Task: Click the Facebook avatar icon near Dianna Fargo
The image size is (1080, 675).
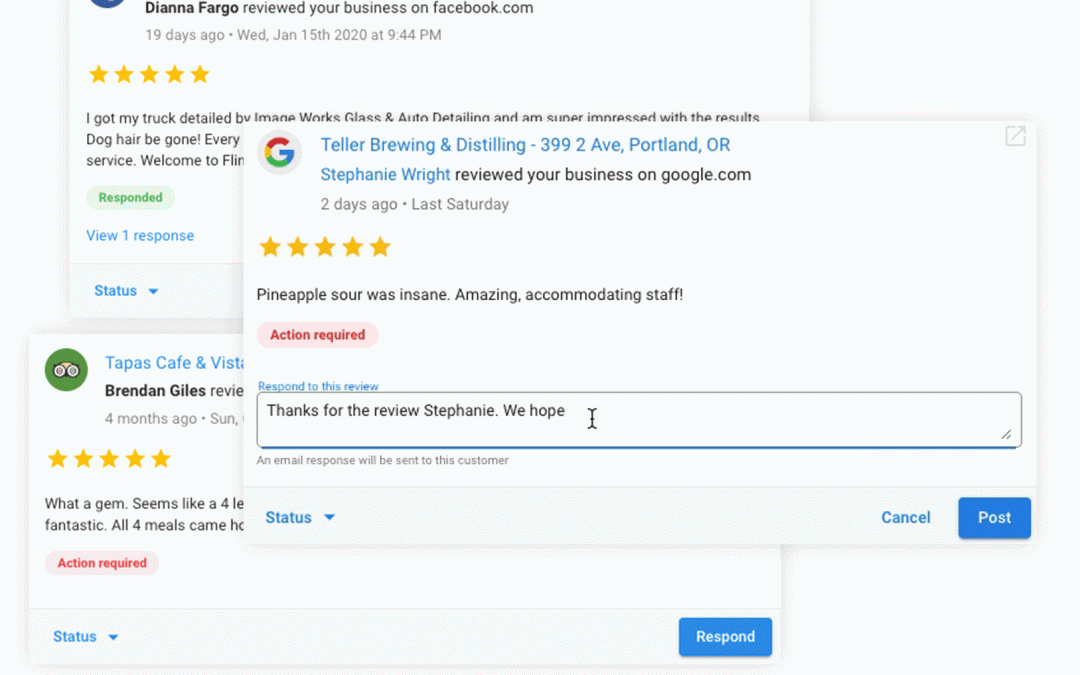Action: click(108, 3)
